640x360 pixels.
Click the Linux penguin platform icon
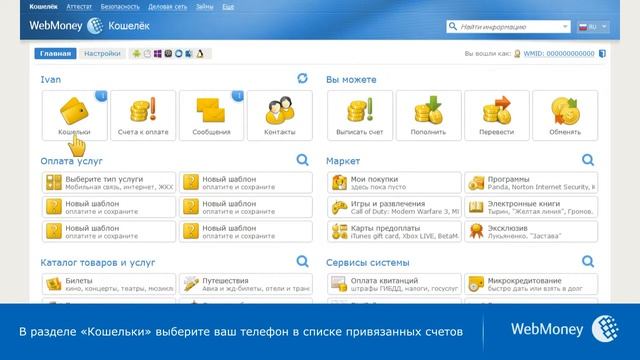point(200,53)
